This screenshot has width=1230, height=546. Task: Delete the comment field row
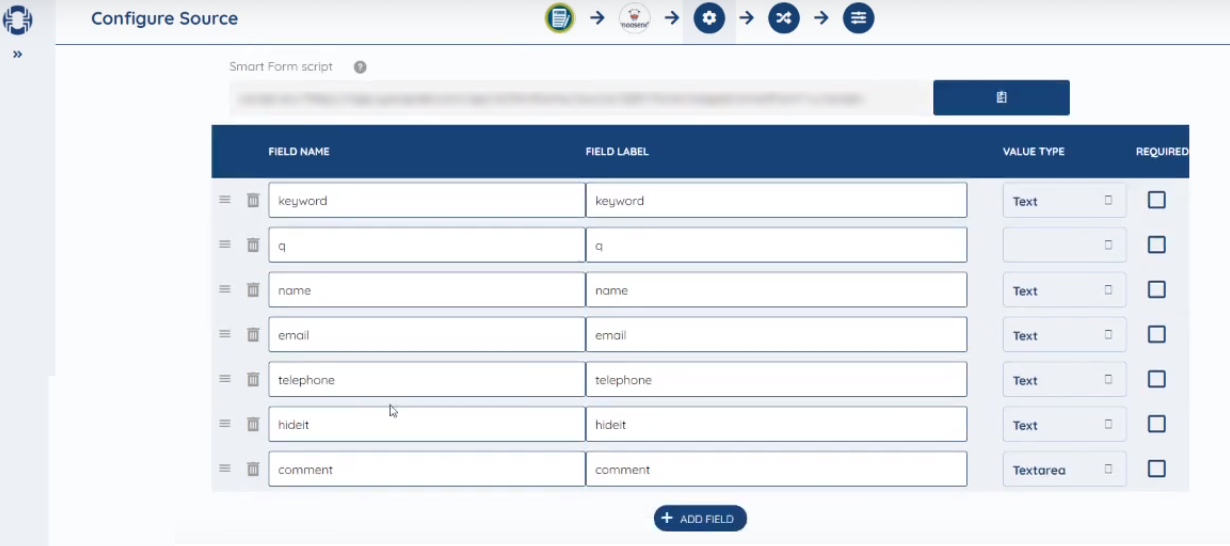253,468
